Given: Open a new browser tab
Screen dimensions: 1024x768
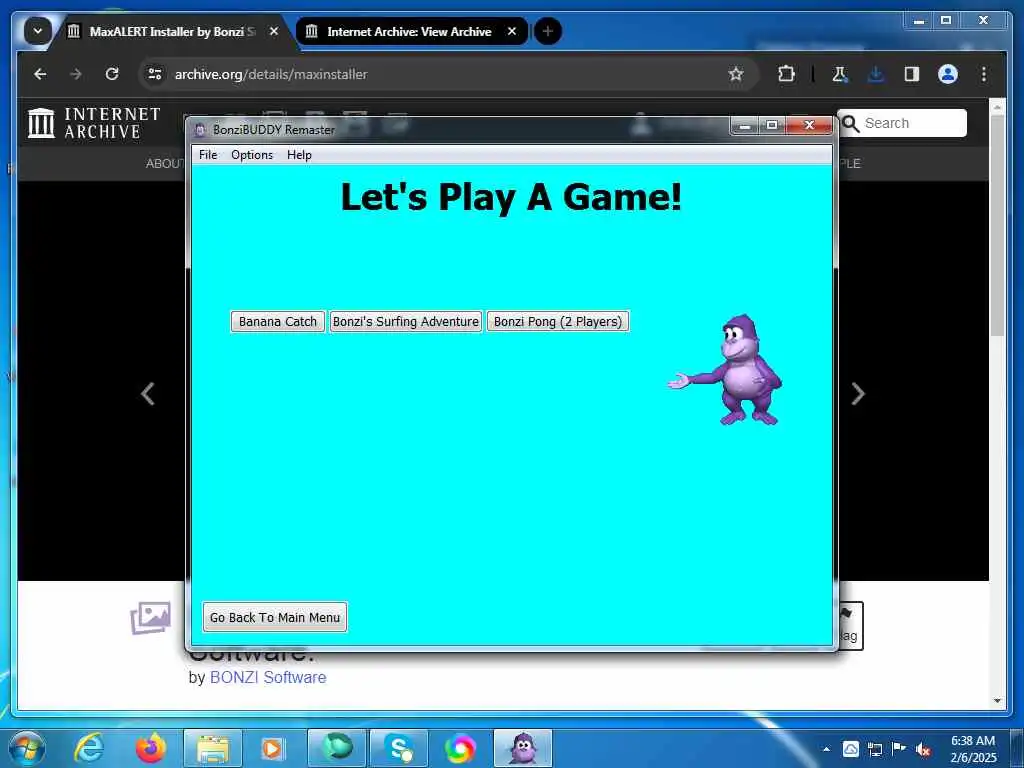Looking at the screenshot, I should [548, 31].
